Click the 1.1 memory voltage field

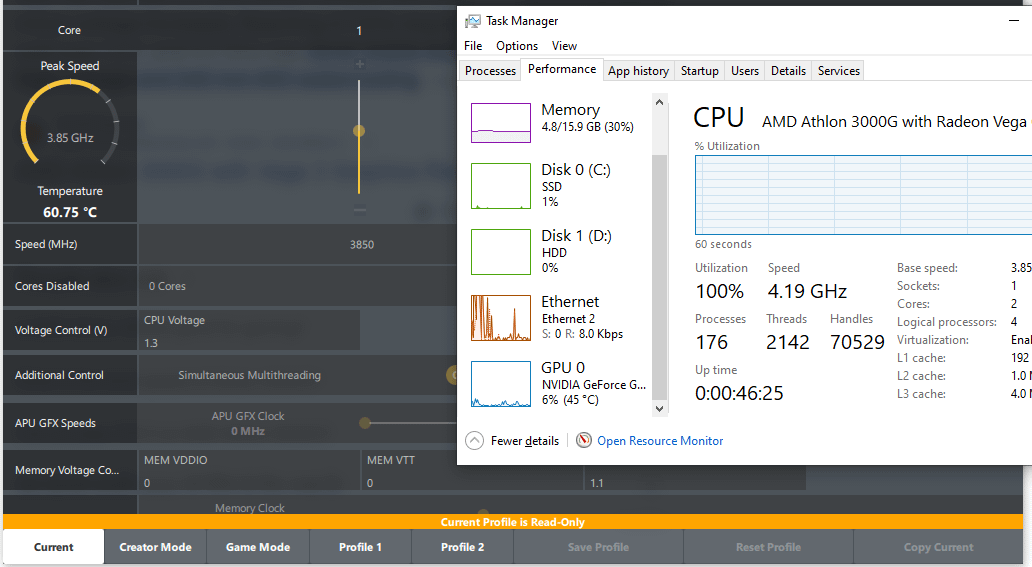(695, 477)
